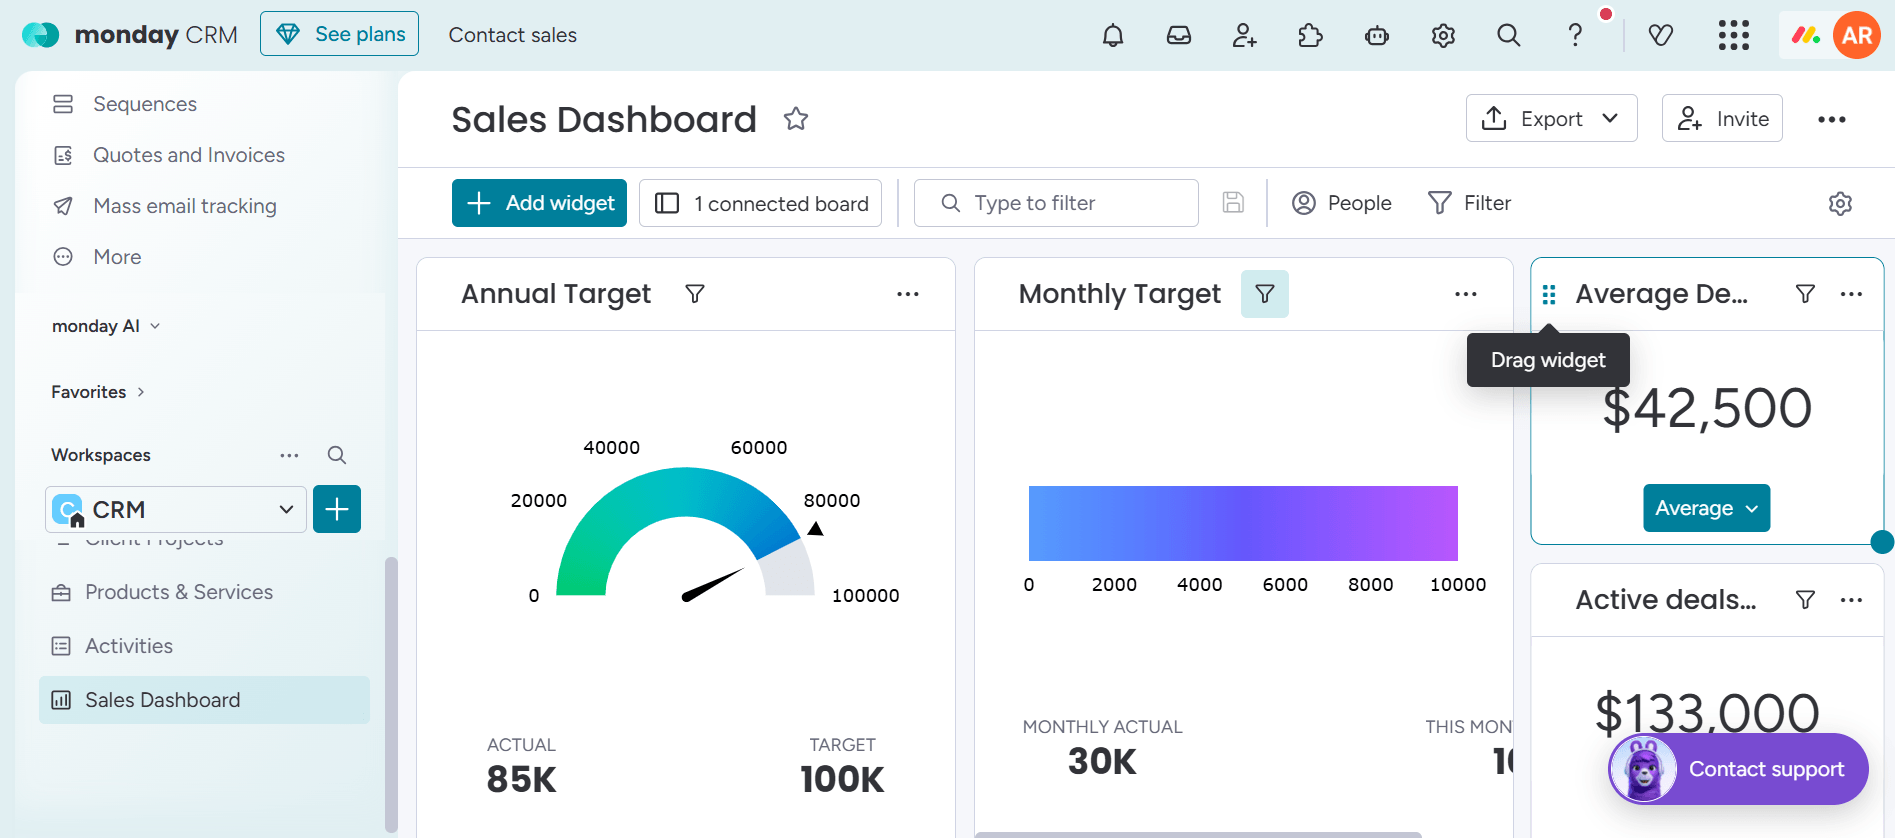Filter the Average Deal widget
The width and height of the screenshot is (1895, 838).
[1805, 294]
